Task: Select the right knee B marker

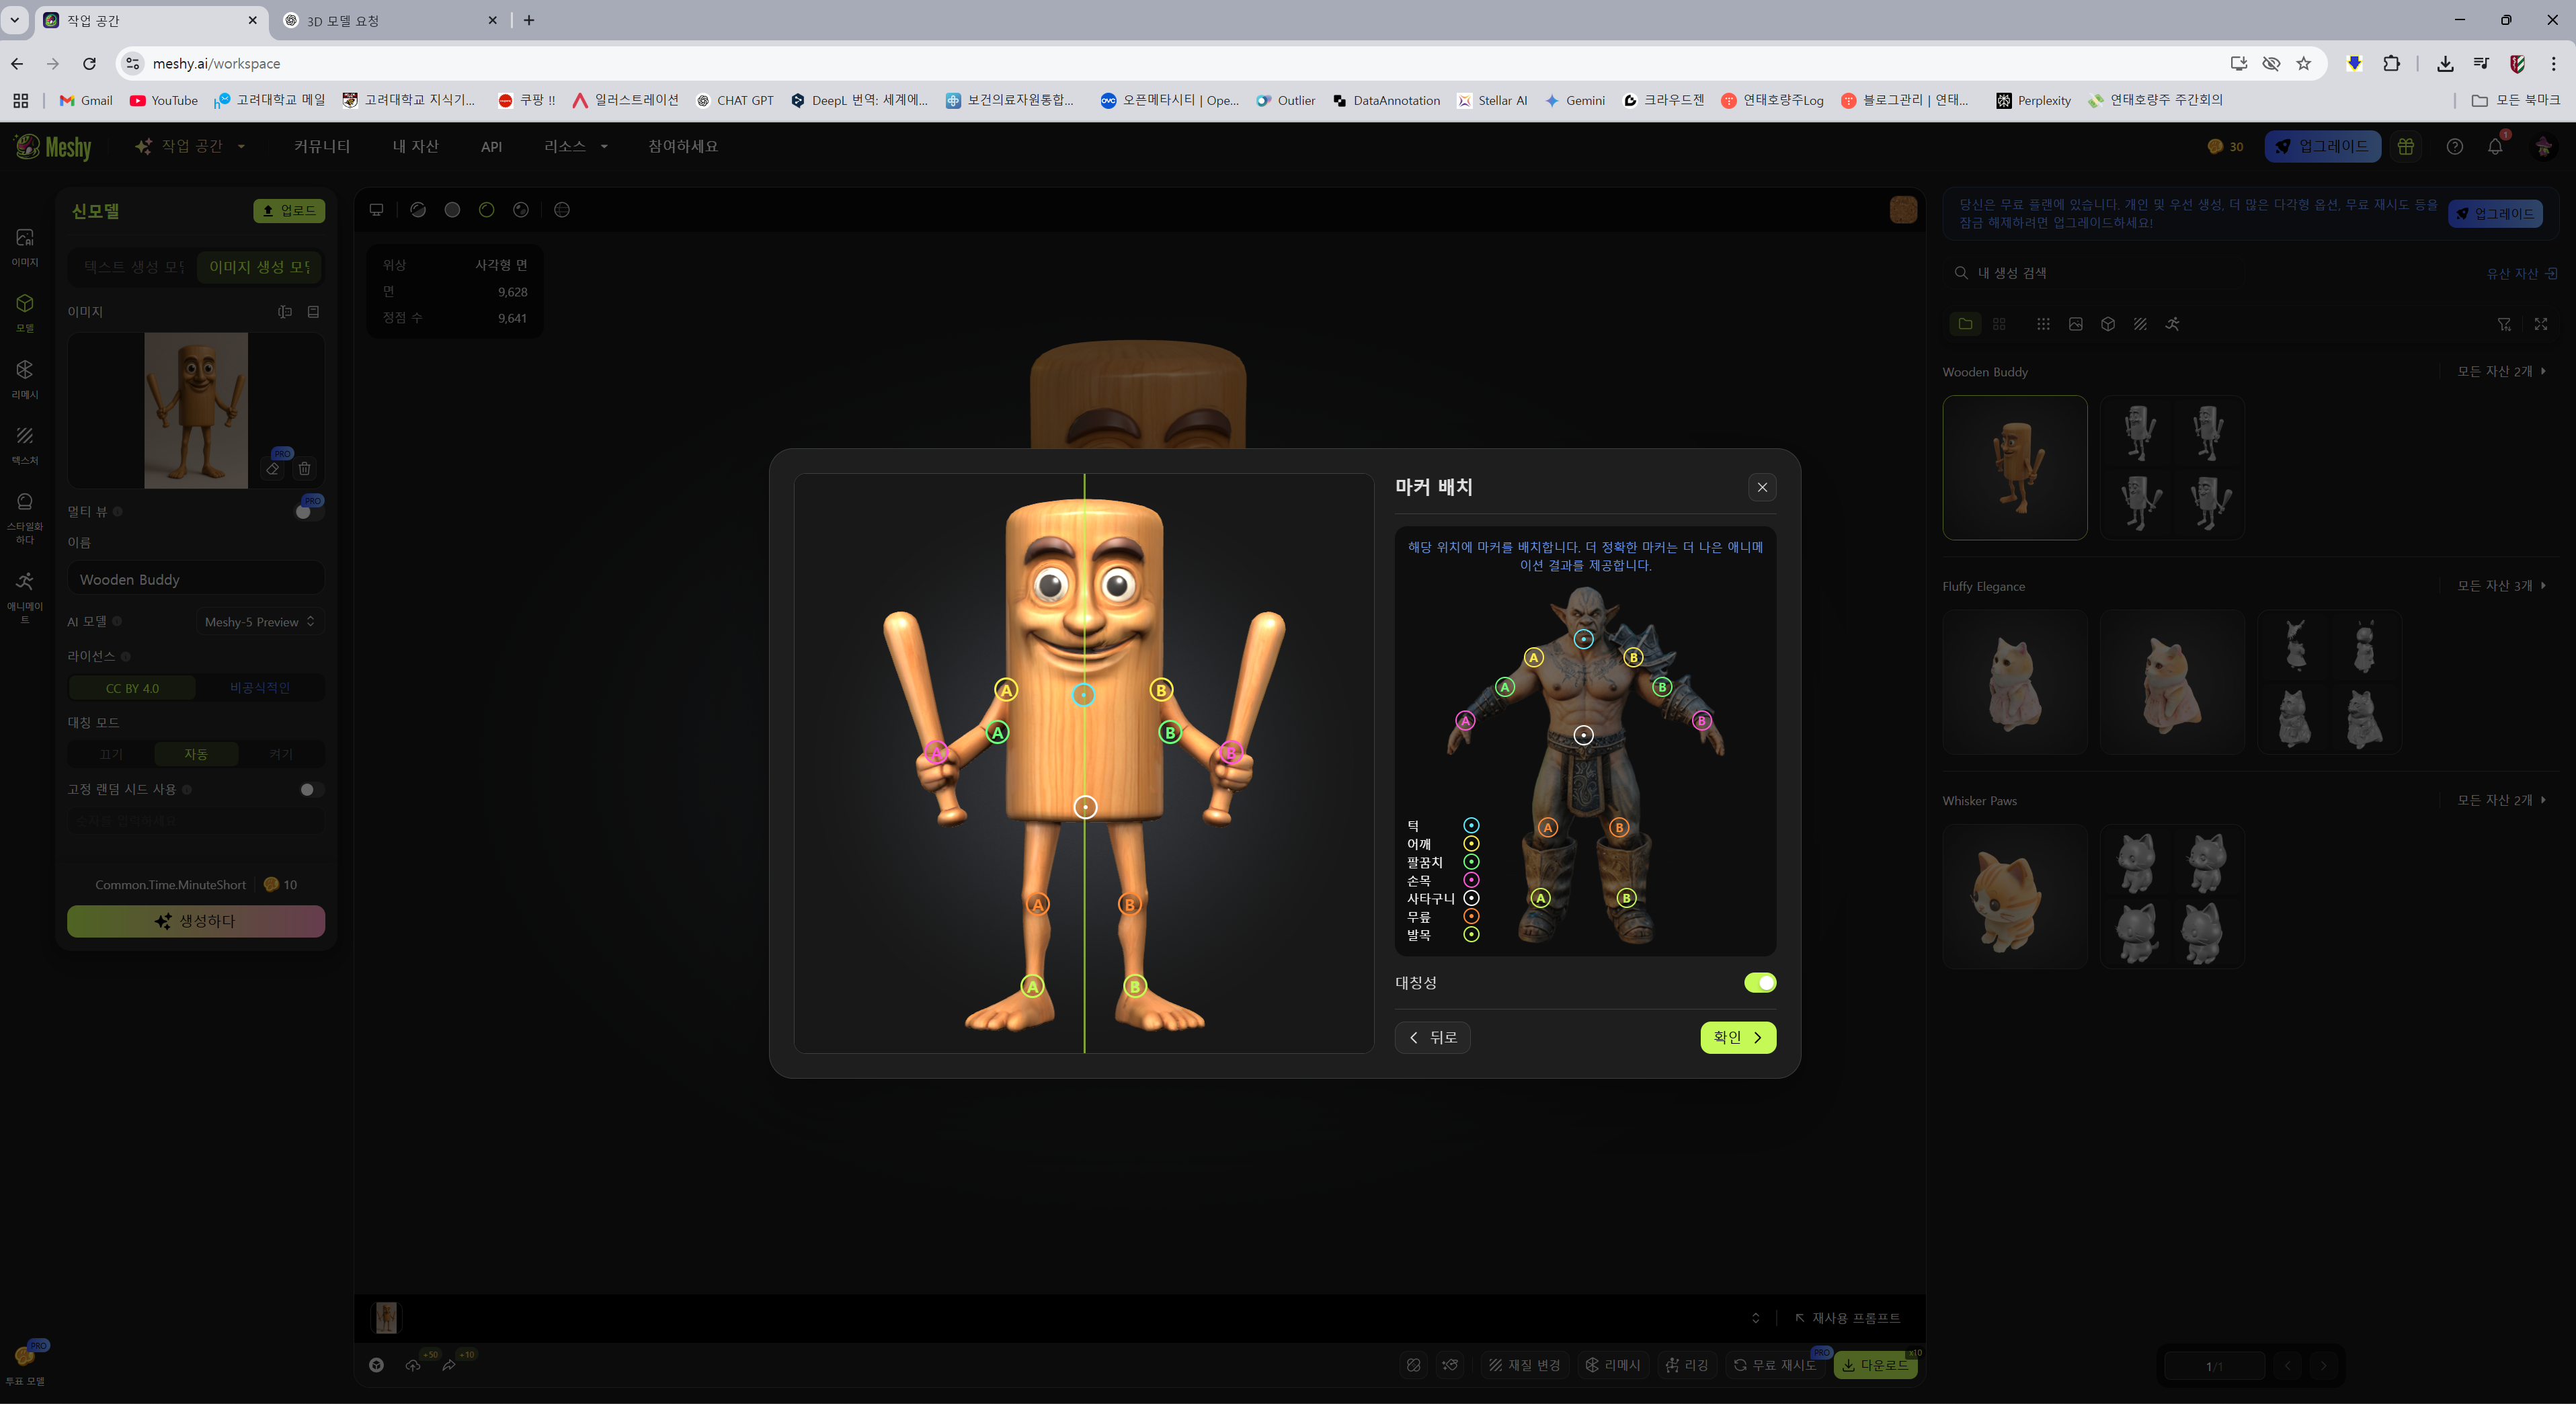Action: point(1129,904)
